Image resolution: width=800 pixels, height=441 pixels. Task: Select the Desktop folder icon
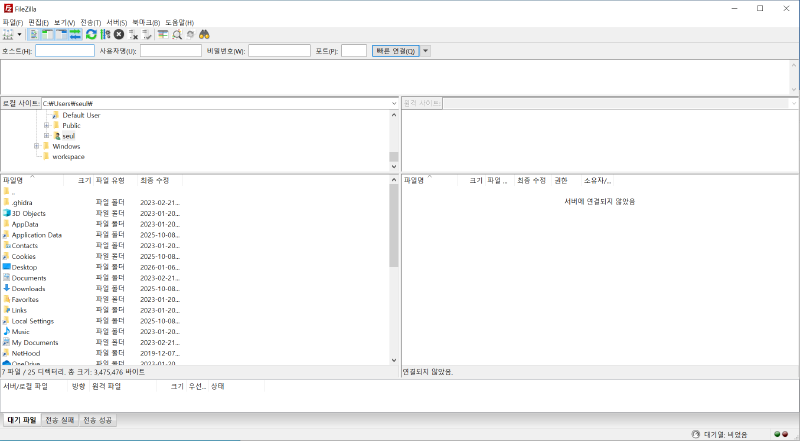6,266
